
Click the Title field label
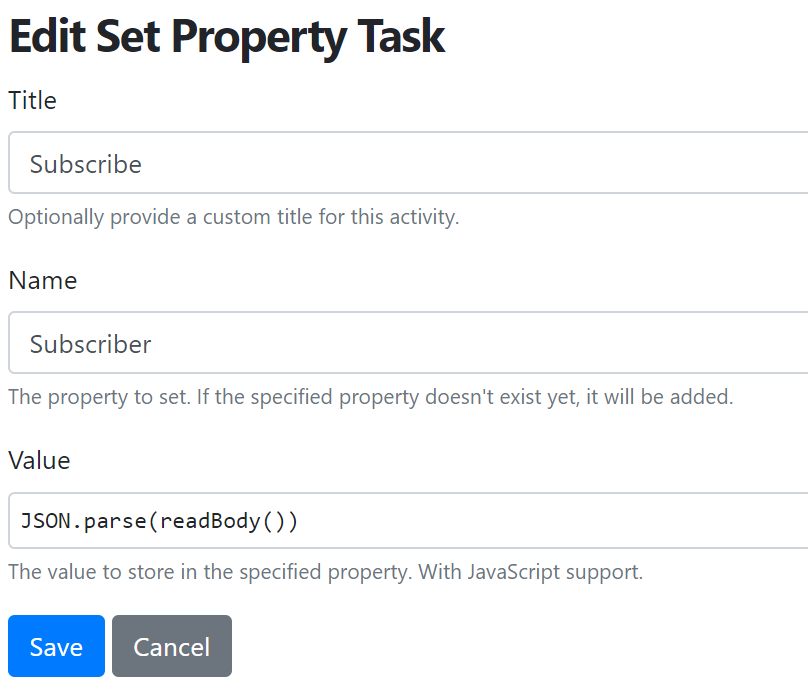tap(32, 100)
